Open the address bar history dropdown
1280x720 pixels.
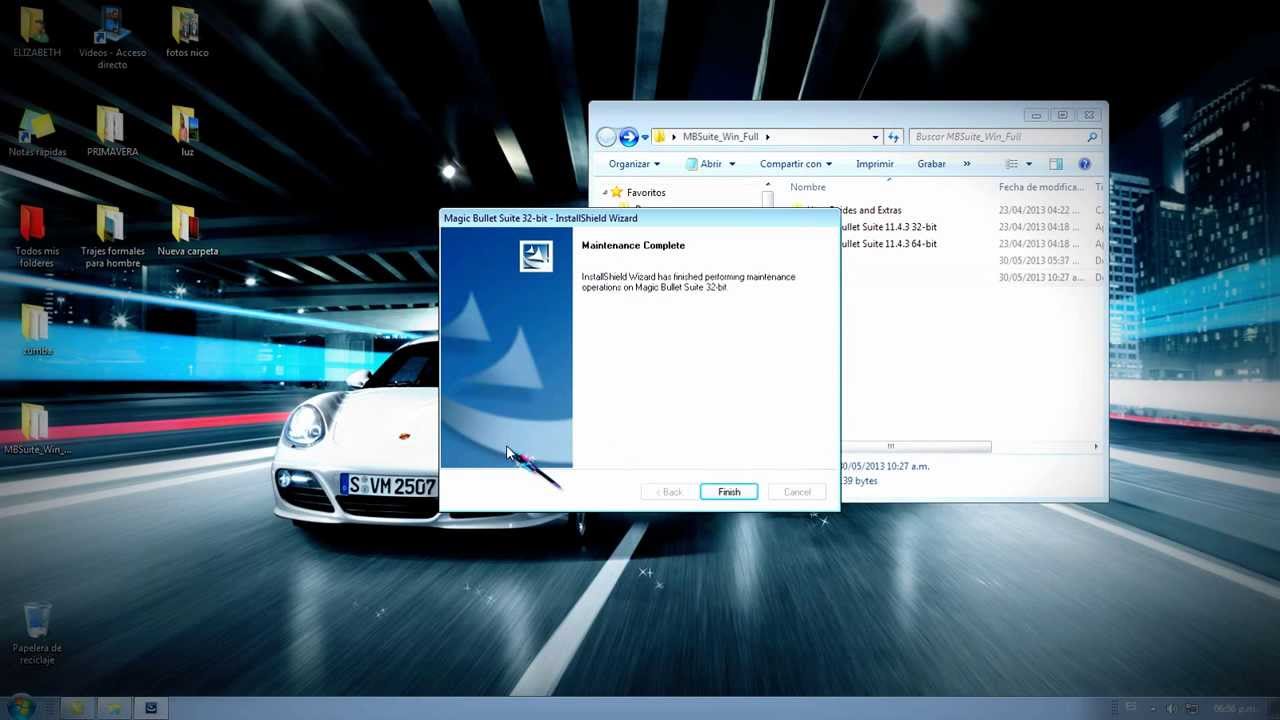click(x=875, y=137)
